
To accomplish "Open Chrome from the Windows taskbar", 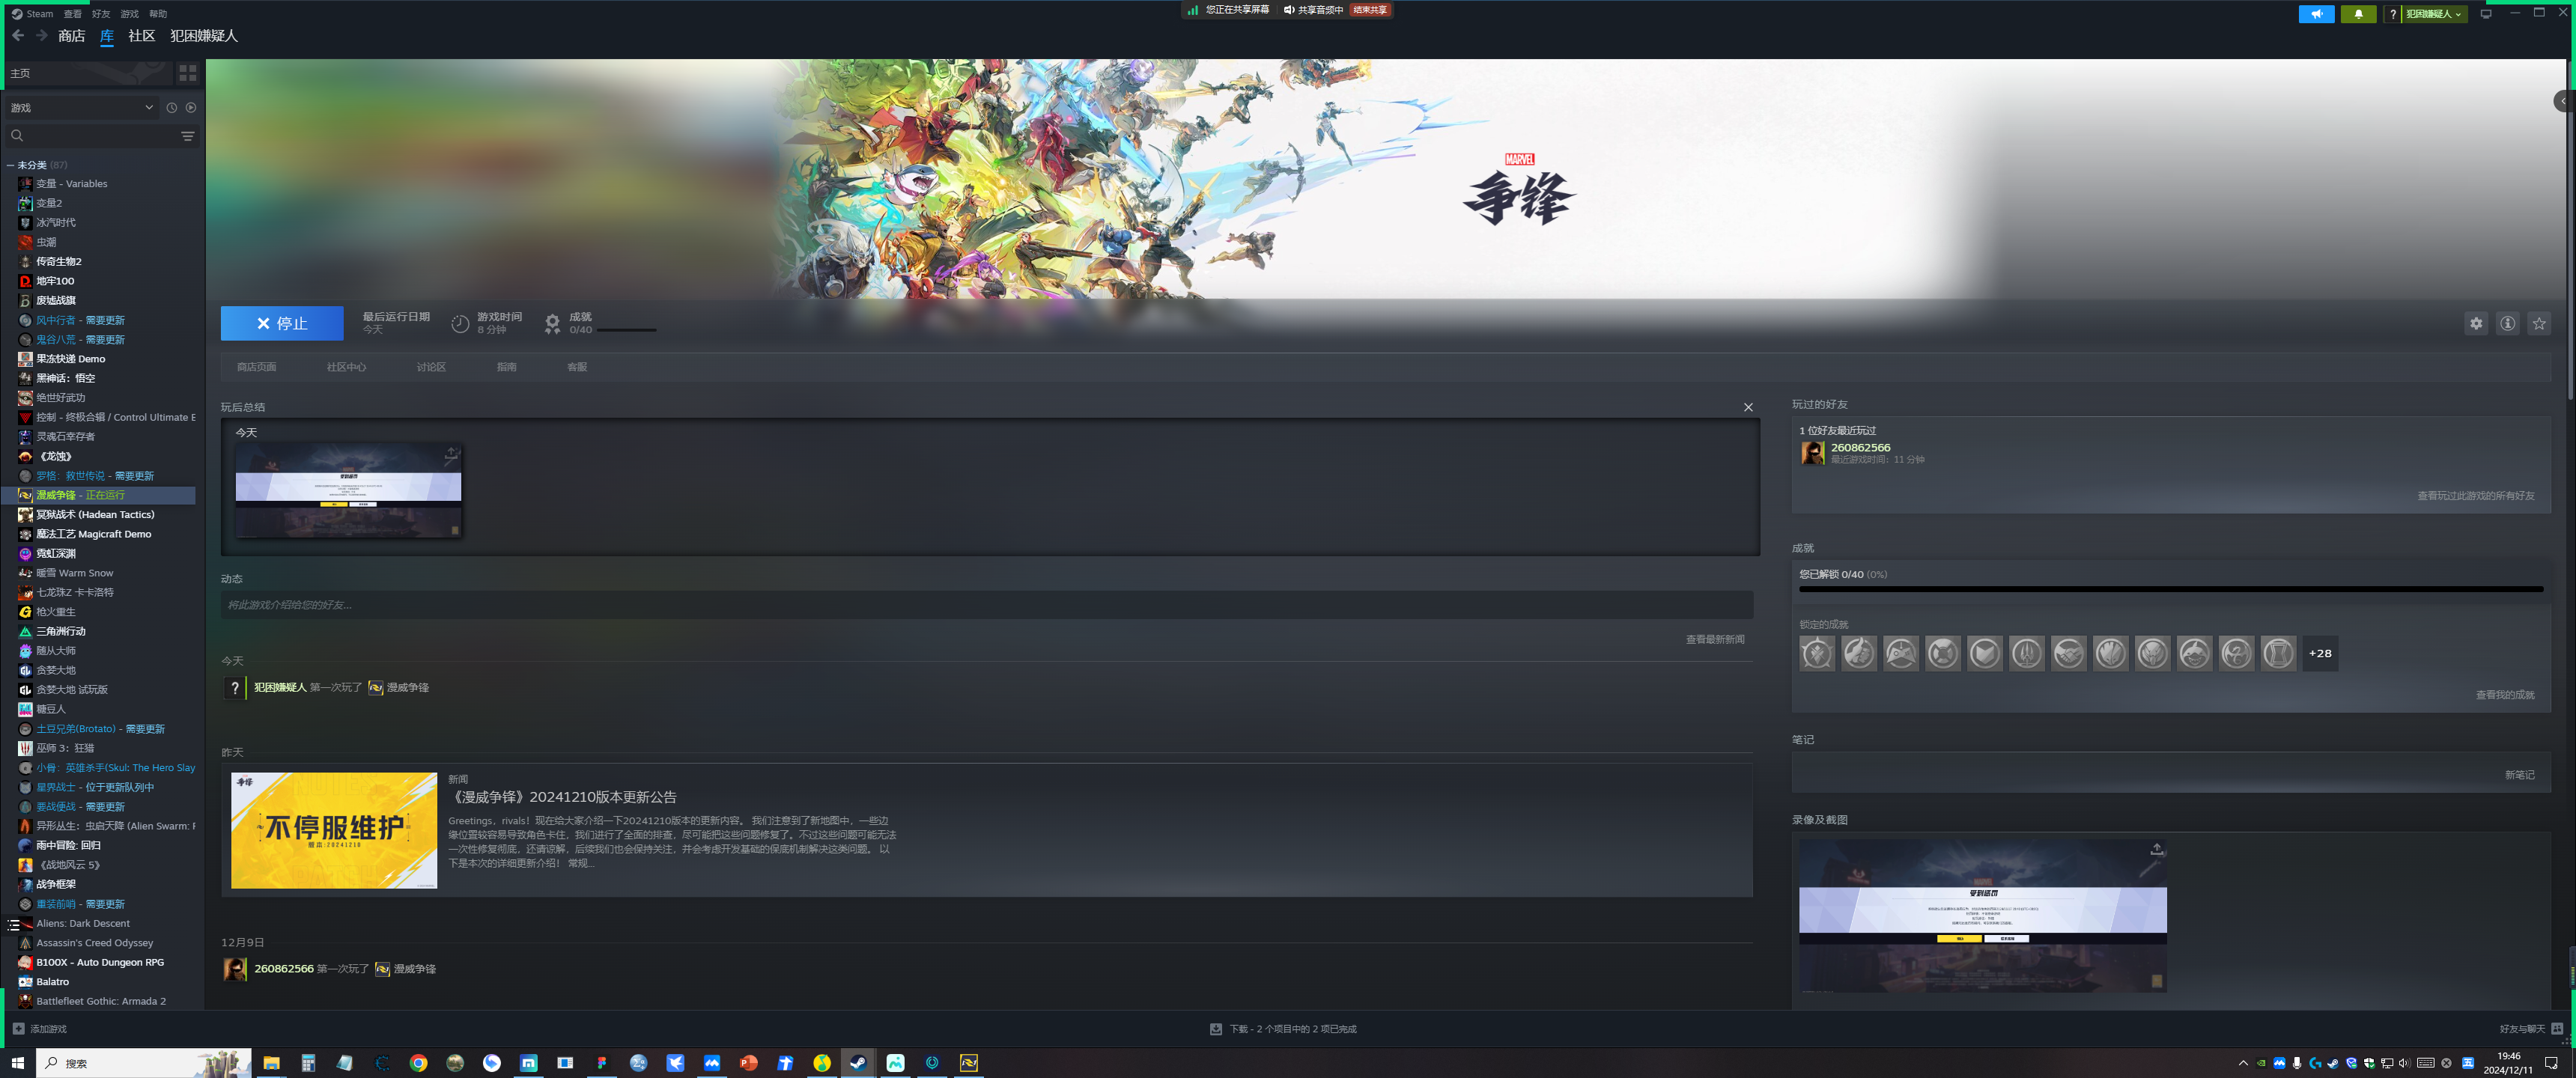I will (x=418, y=1062).
